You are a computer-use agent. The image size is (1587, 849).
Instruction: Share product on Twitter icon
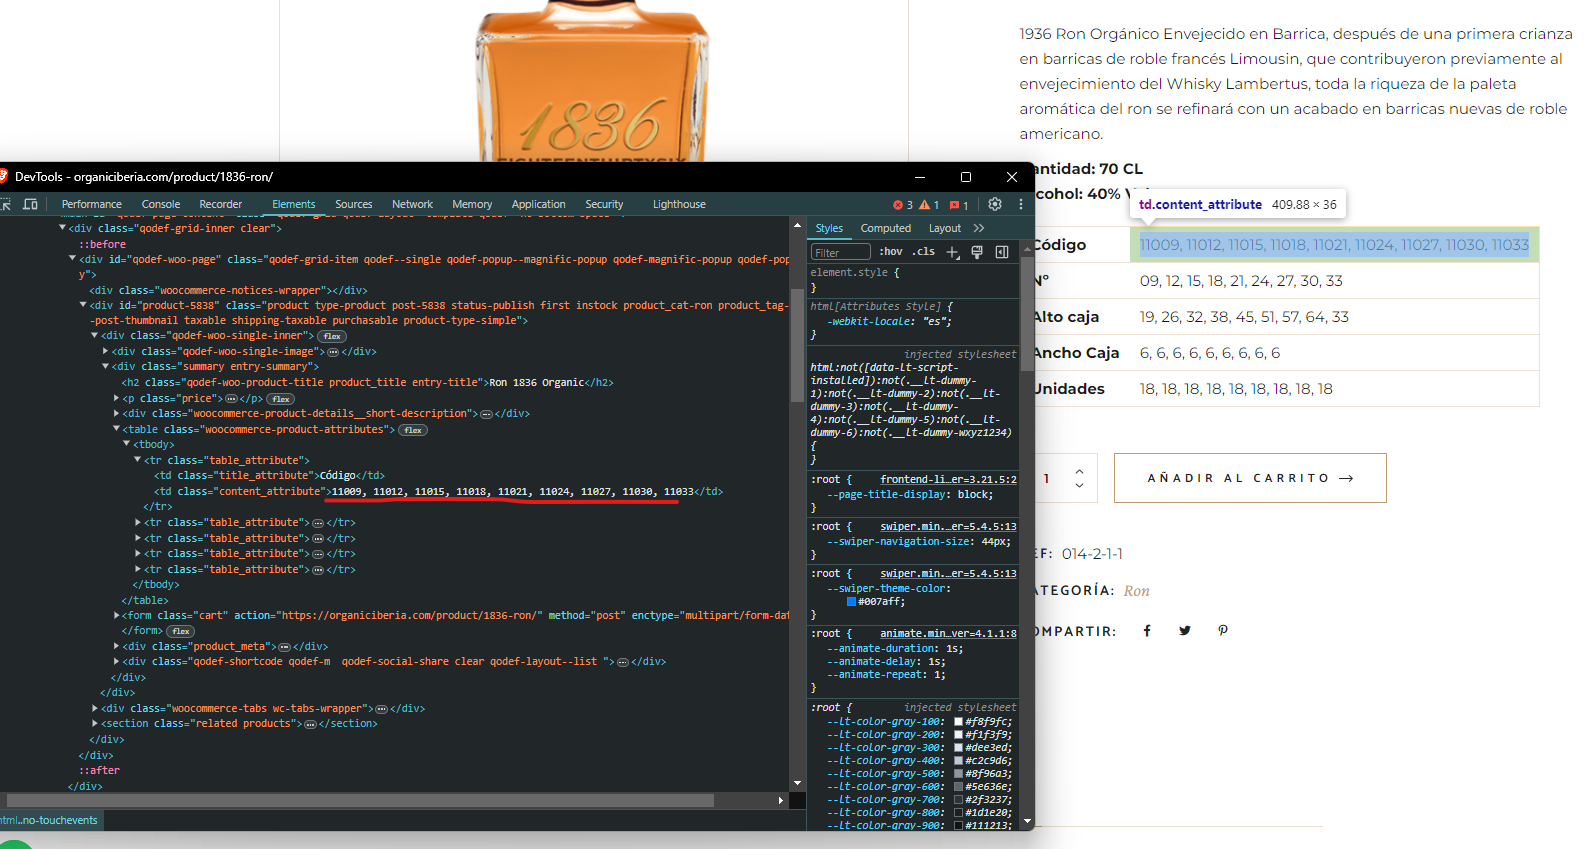tap(1185, 631)
